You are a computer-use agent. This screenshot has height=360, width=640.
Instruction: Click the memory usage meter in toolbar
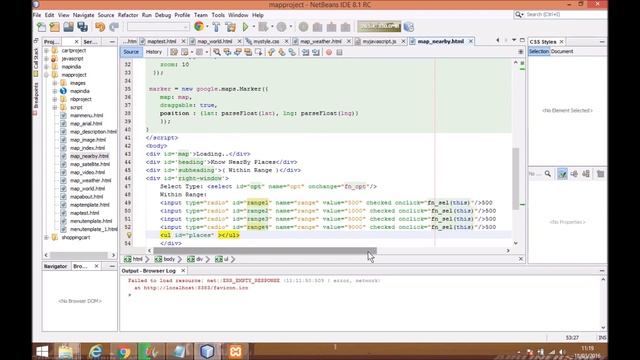[x=379, y=27]
